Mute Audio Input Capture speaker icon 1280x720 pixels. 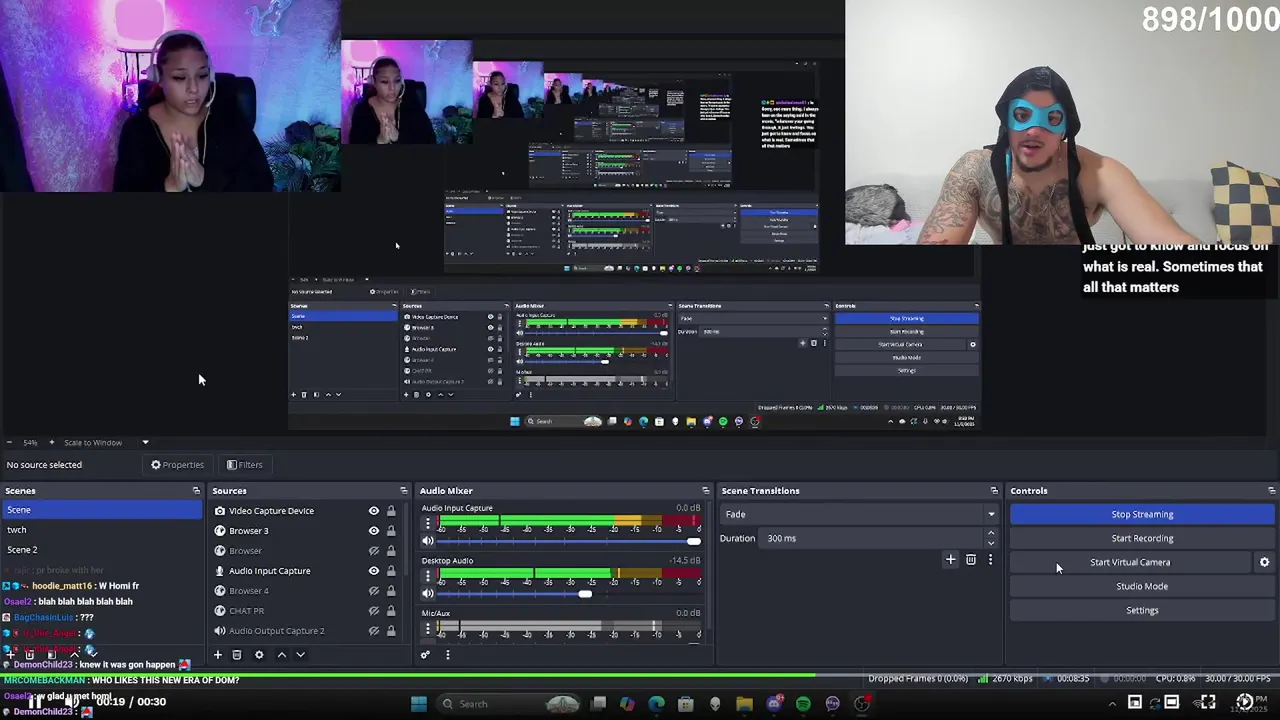click(428, 541)
